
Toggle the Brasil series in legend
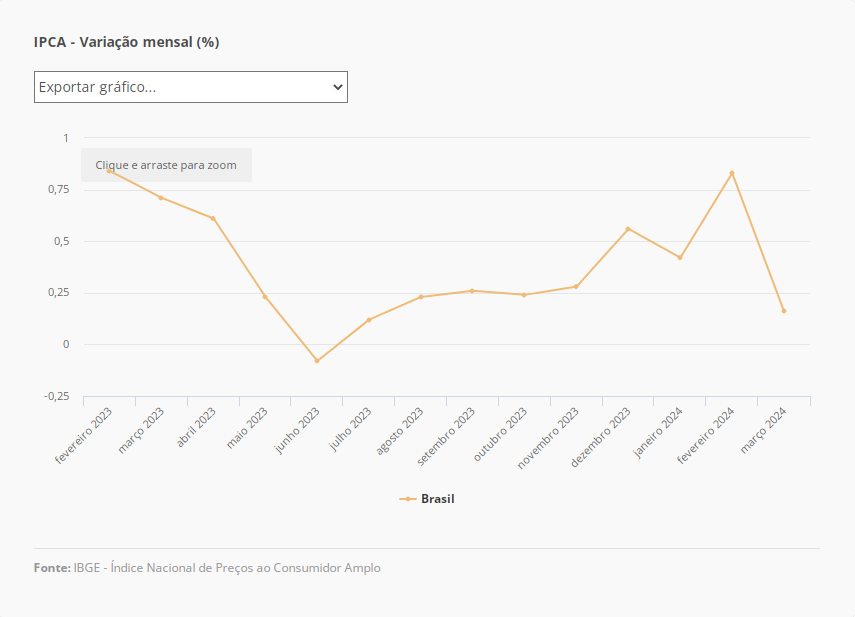437,498
